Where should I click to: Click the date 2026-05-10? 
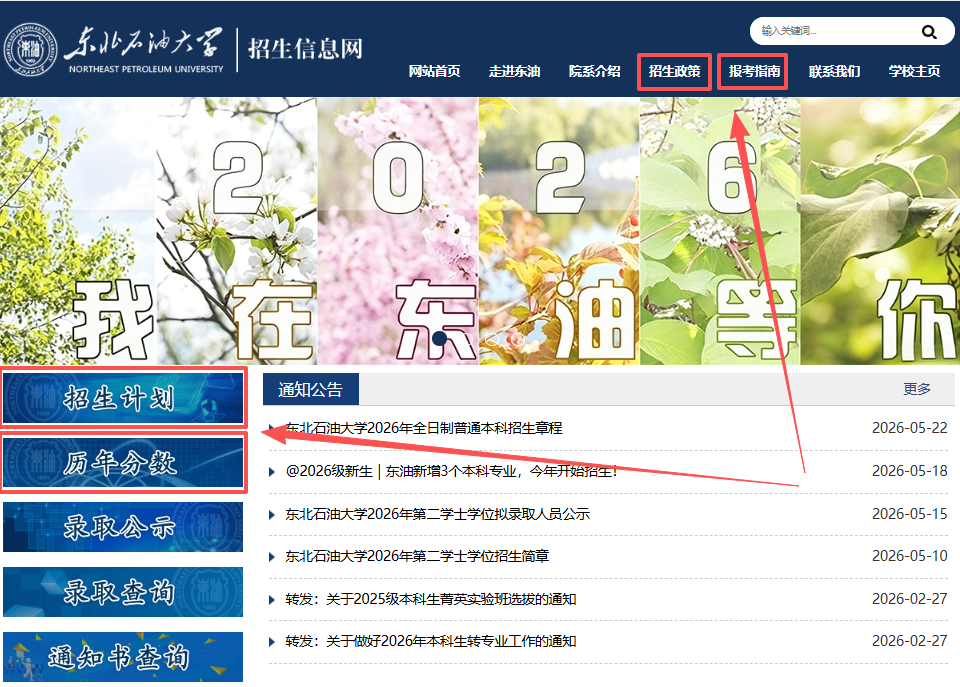[909, 557]
